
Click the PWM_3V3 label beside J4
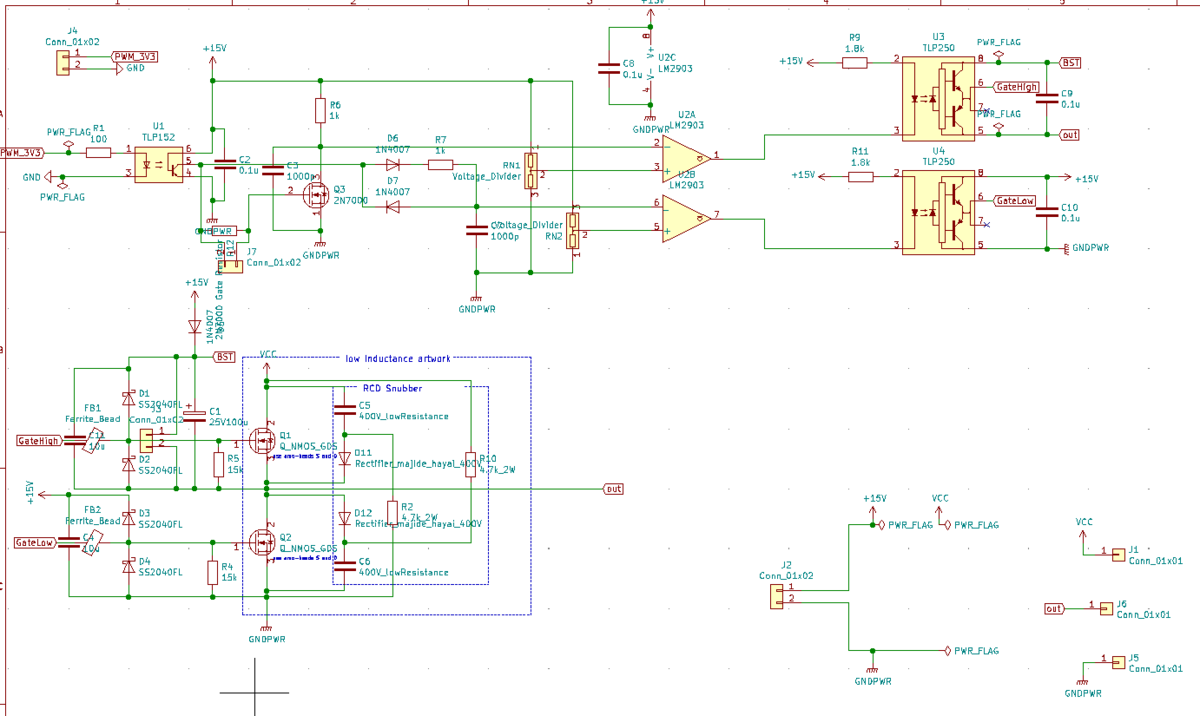(134, 56)
